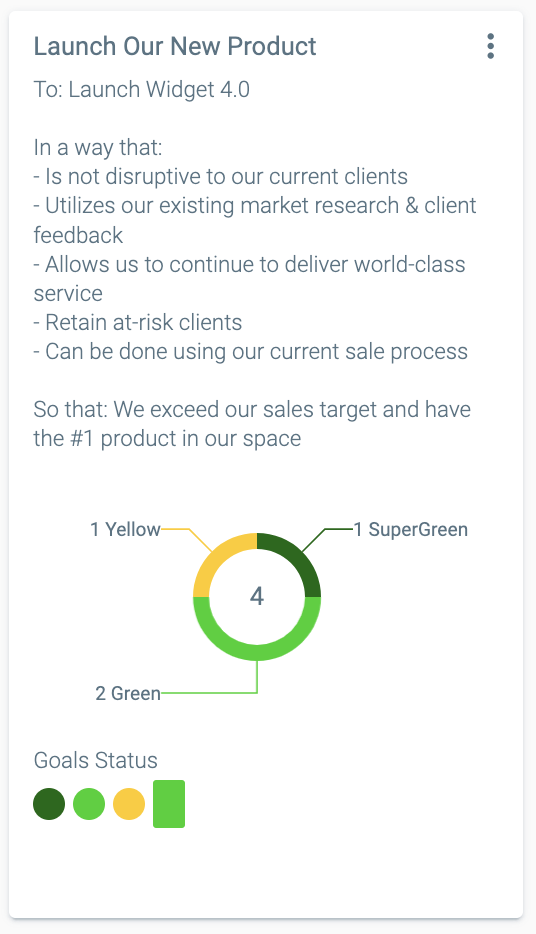The image size is (536, 934).
Task: Click the total count 4 in donut center
Action: pos(257,596)
